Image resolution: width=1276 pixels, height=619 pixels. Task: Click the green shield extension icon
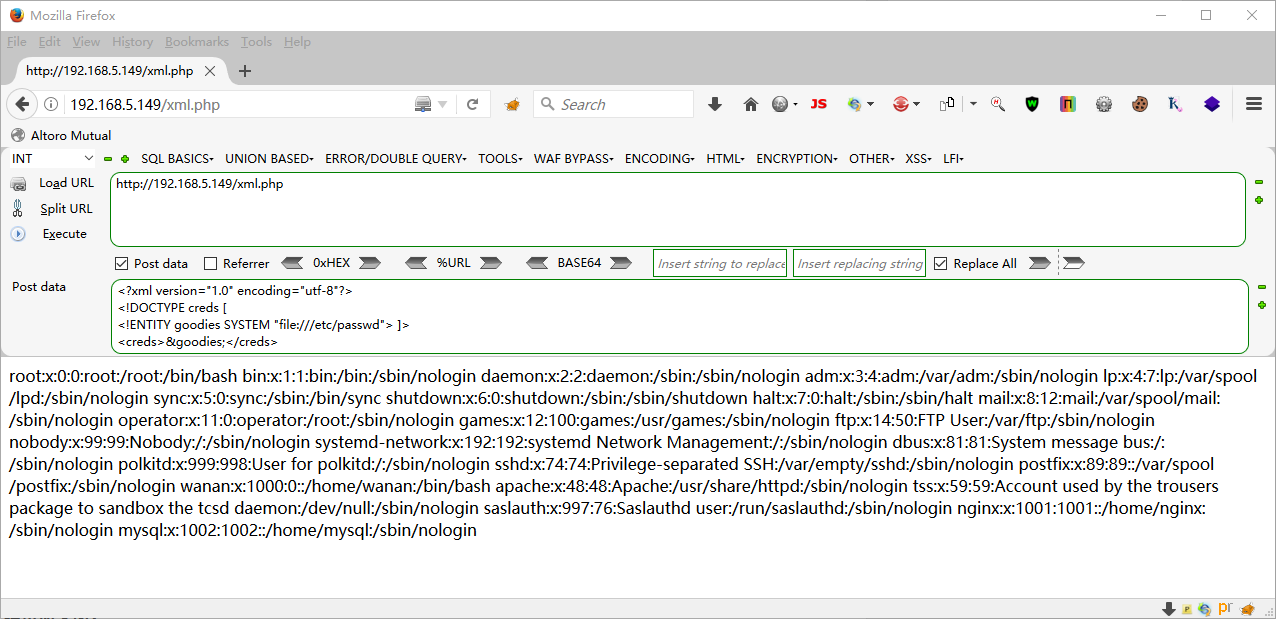click(x=1032, y=104)
